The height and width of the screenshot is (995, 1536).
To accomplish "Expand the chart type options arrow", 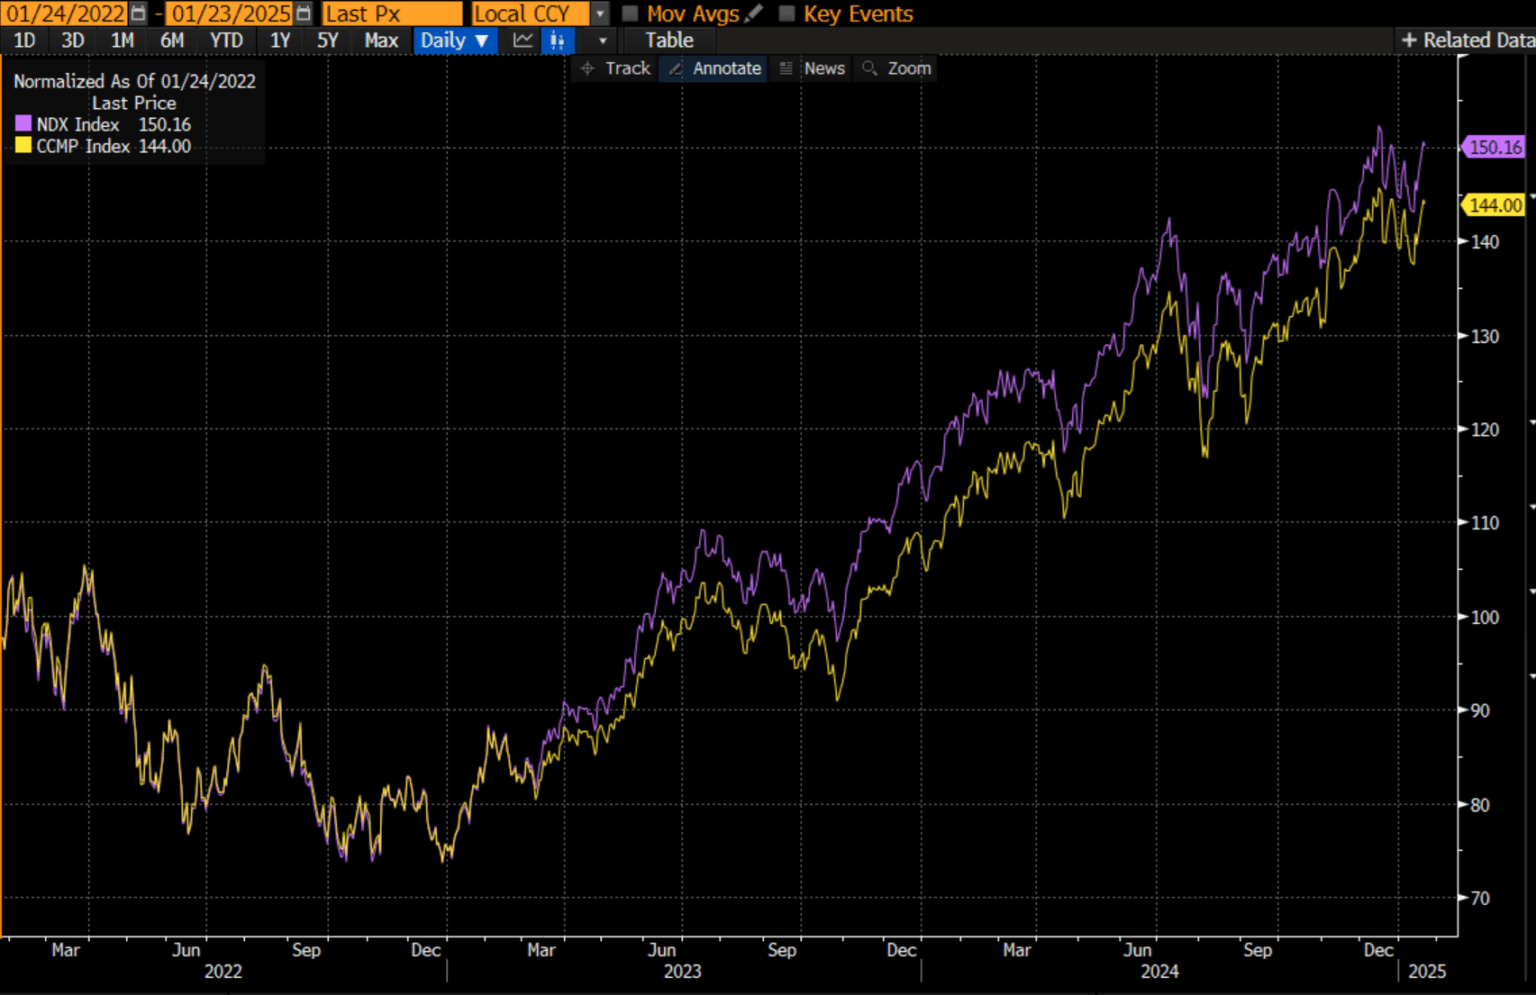I will pyautogui.click(x=602, y=41).
